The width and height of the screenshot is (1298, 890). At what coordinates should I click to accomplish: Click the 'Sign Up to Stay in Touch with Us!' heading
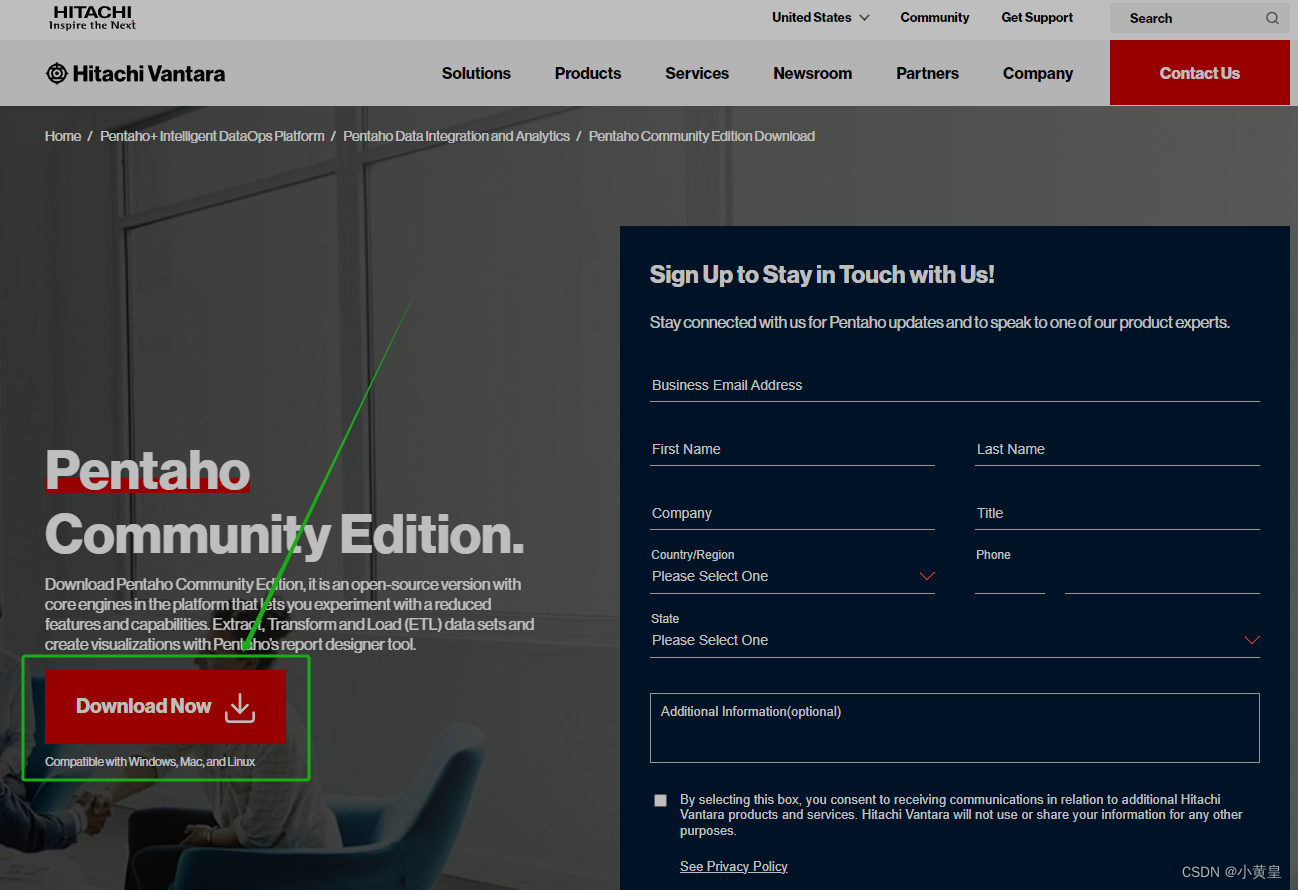coord(822,275)
